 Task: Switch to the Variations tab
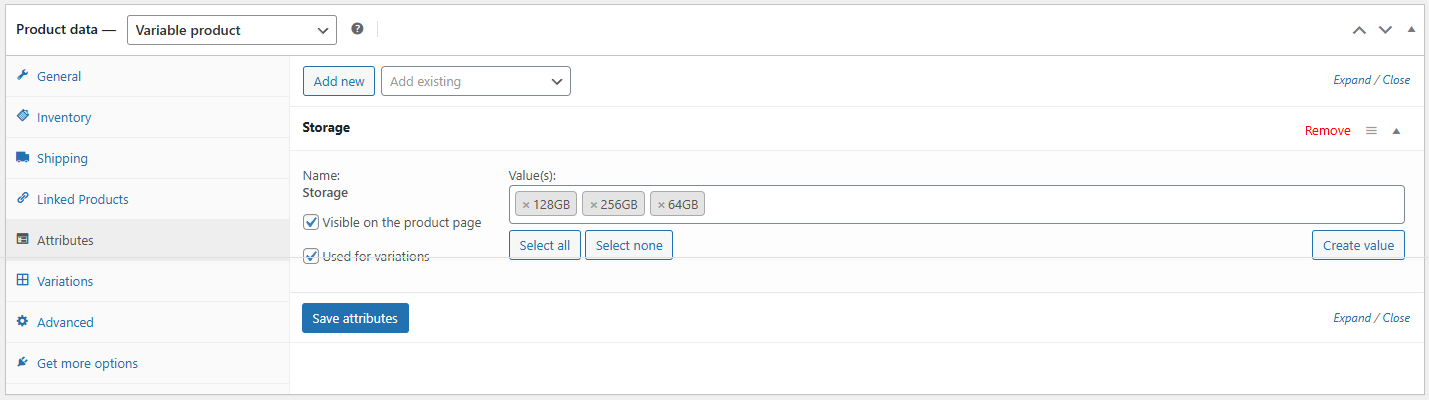click(65, 281)
